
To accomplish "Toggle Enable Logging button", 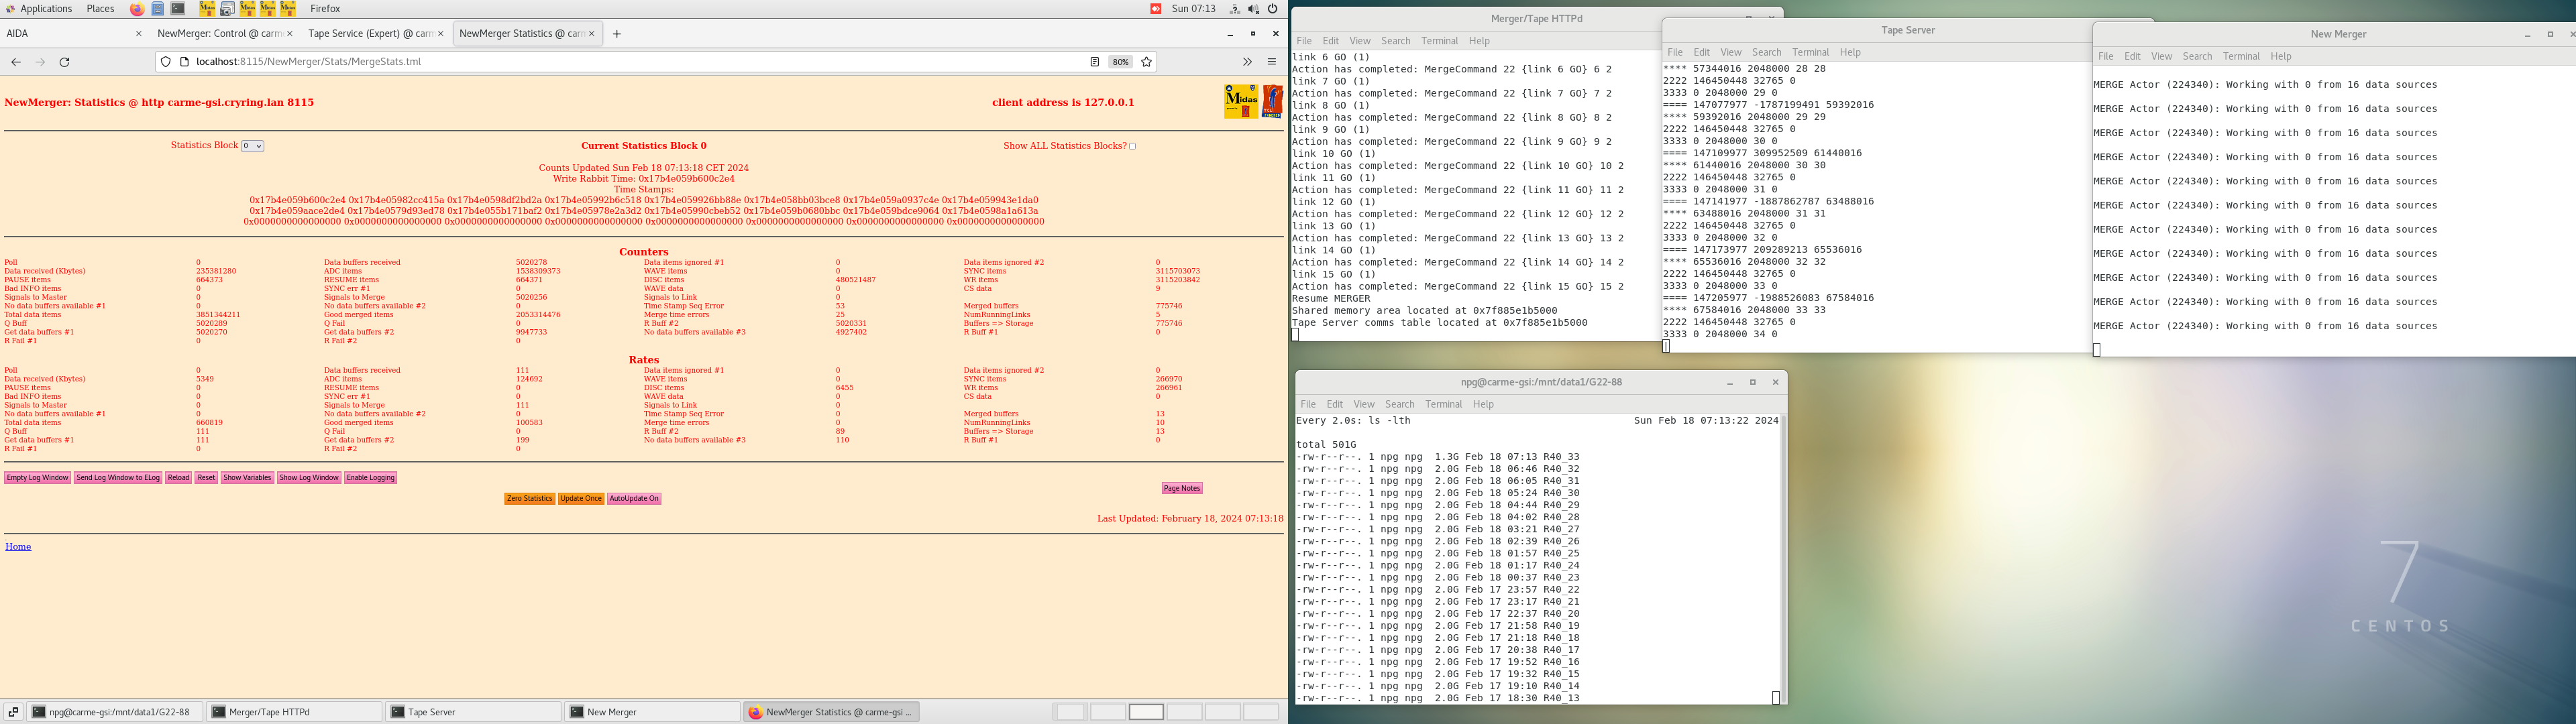I will [x=370, y=478].
